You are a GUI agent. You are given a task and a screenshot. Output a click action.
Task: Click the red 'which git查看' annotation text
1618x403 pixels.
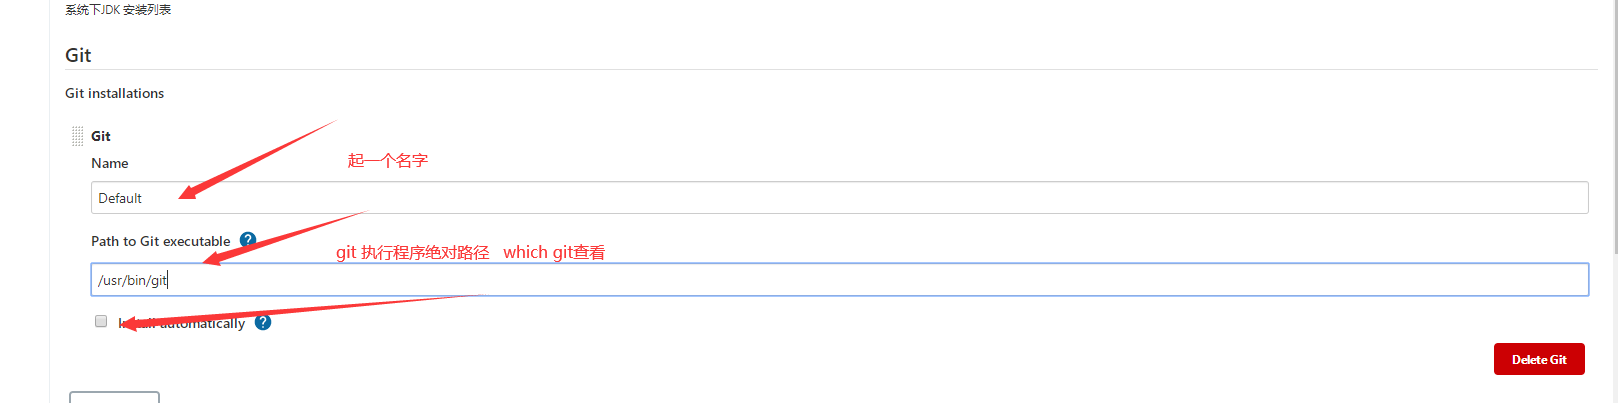point(554,253)
